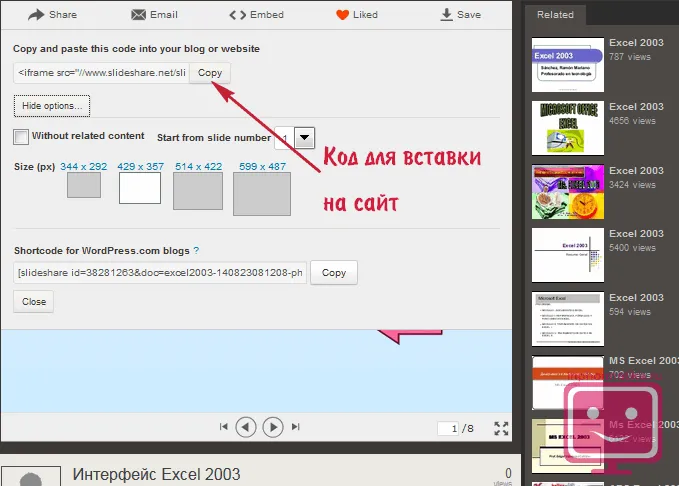Click the Embed code brackets icon
This screenshot has height=486, width=679.
(x=237, y=15)
